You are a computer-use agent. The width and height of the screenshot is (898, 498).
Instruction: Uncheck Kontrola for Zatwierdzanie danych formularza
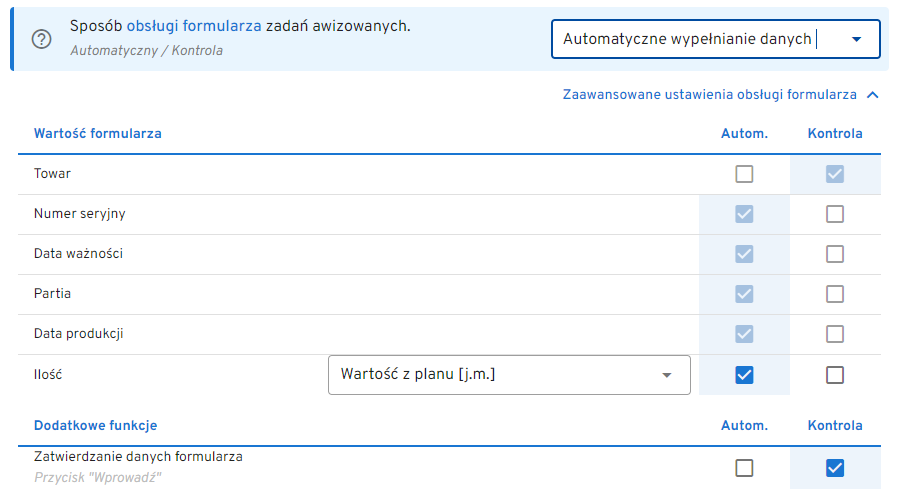coord(835,468)
